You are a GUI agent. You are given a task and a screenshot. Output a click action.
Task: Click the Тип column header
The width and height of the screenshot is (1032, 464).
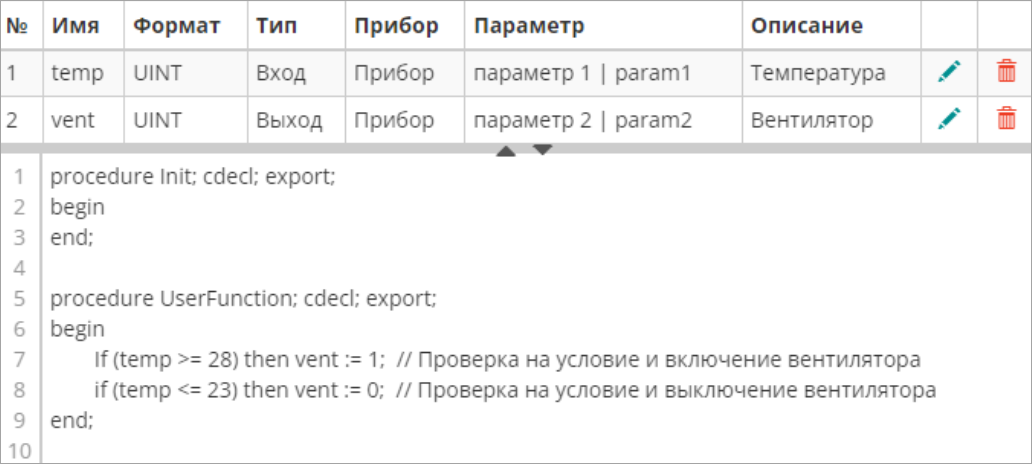(277, 26)
